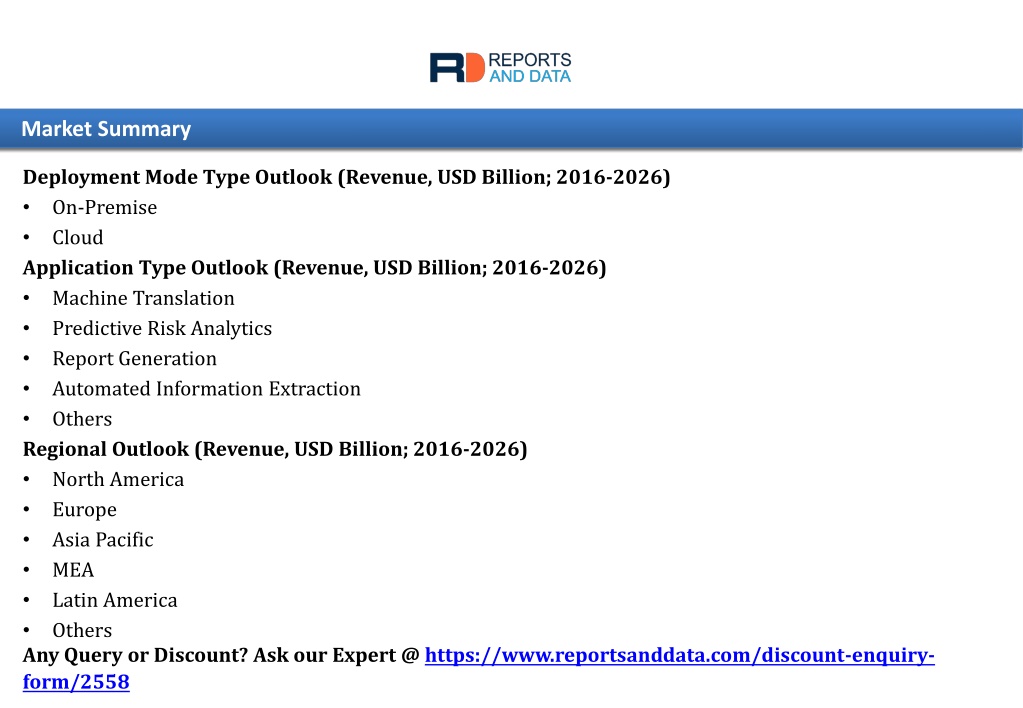Select the 'Cloud' bullet
The image size is (1023, 708).
(x=78, y=238)
